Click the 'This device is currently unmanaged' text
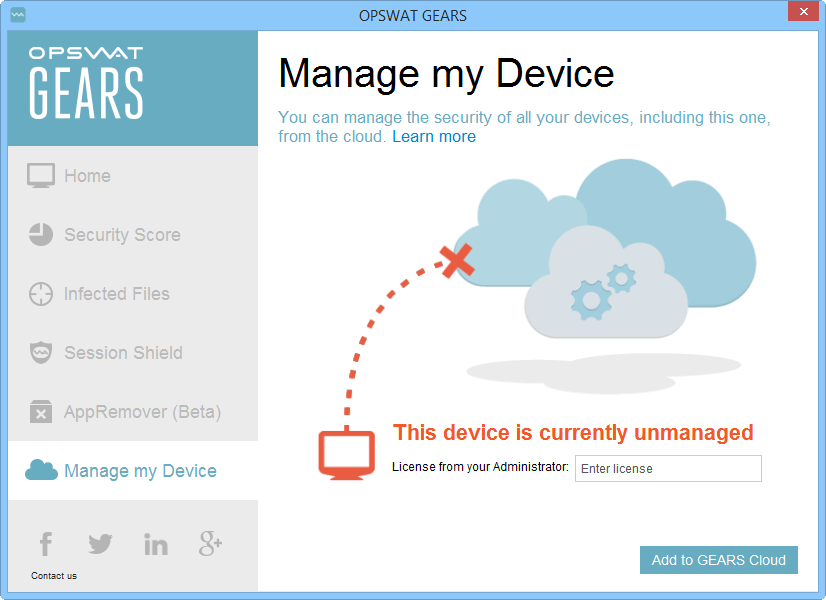 573,432
